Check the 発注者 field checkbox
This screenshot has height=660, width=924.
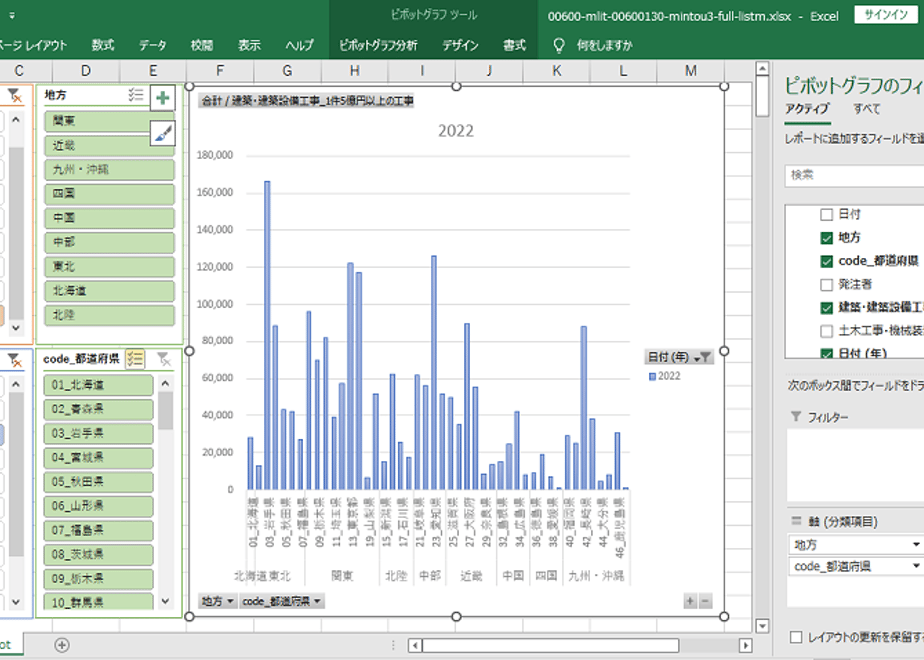pos(826,285)
